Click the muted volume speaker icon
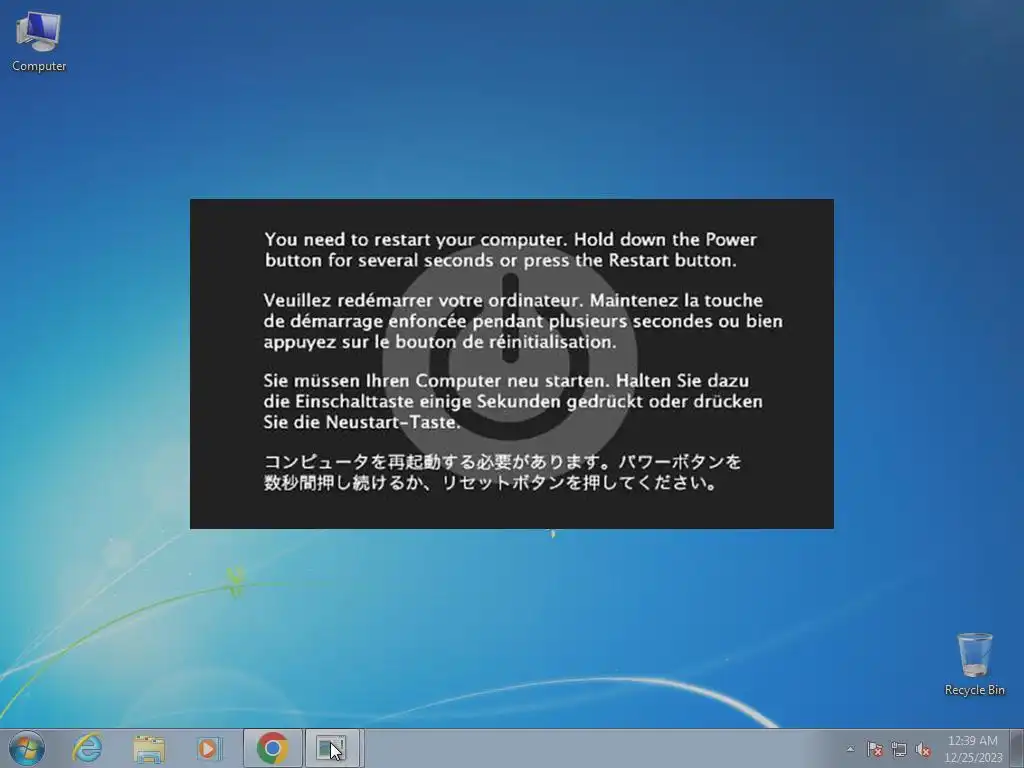The width and height of the screenshot is (1024, 768). pos(923,749)
